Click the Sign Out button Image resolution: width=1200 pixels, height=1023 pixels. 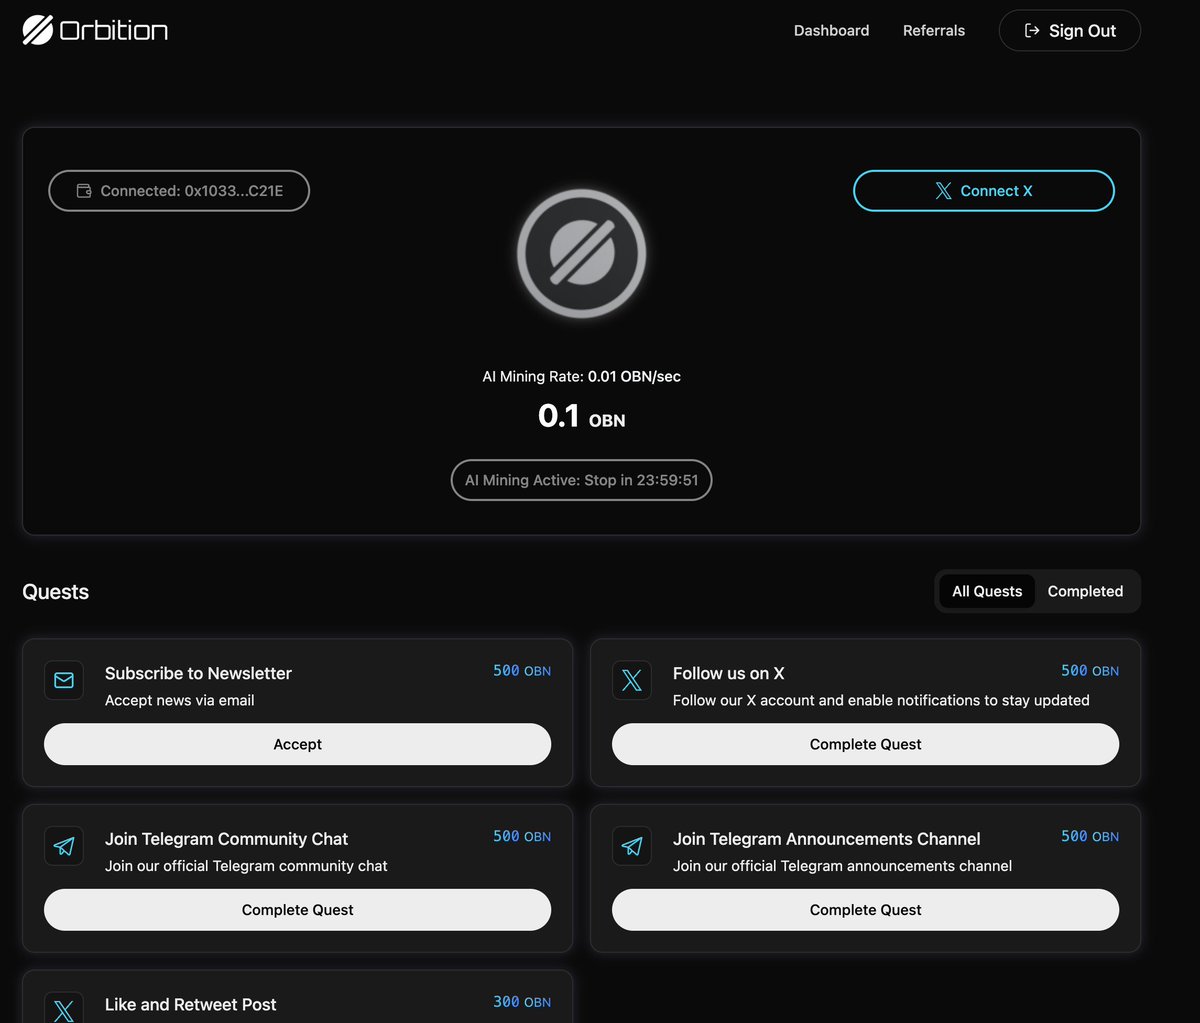(x=1070, y=31)
